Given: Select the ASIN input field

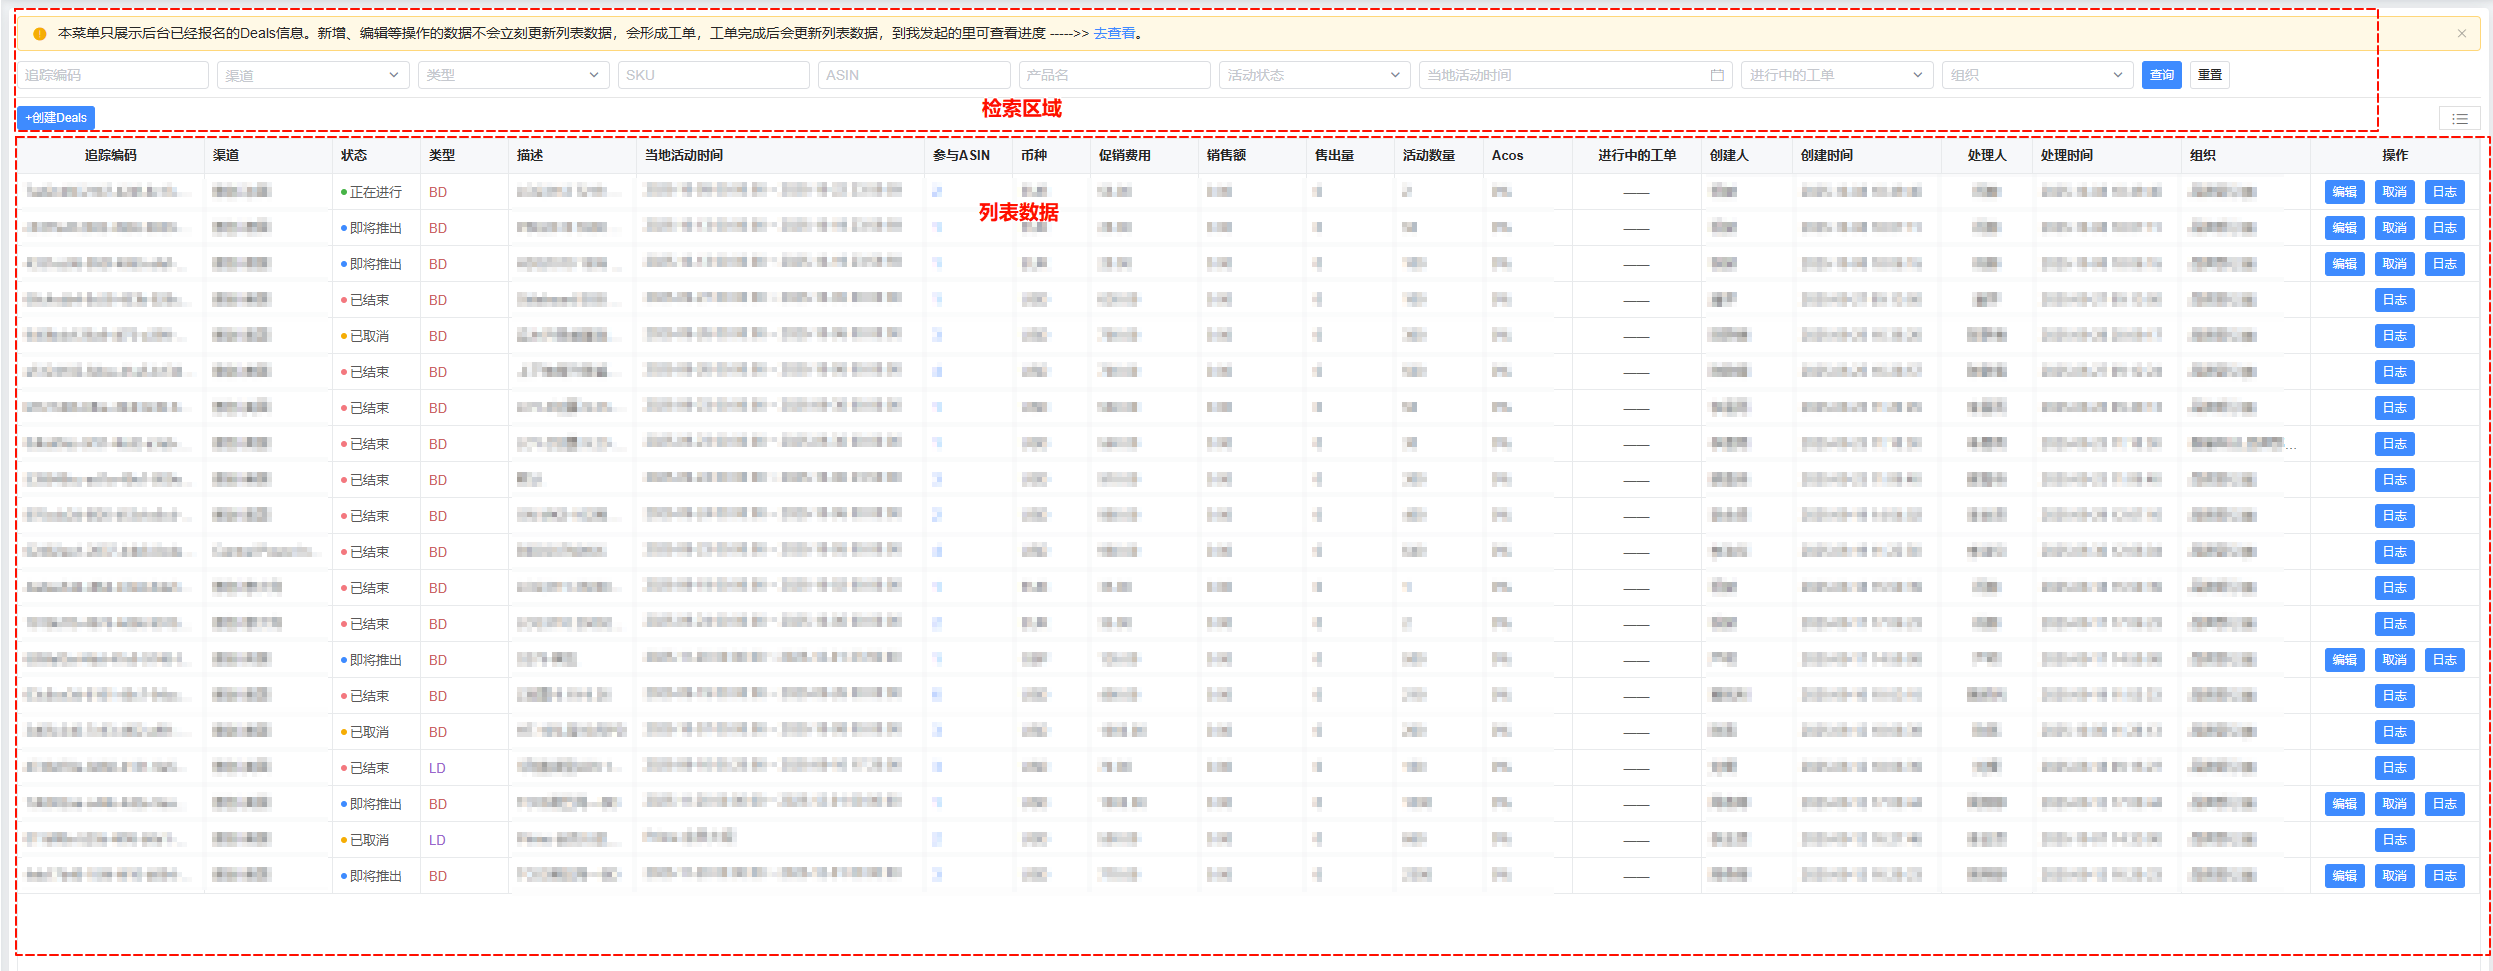Looking at the screenshot, I should tap(913, 75).
